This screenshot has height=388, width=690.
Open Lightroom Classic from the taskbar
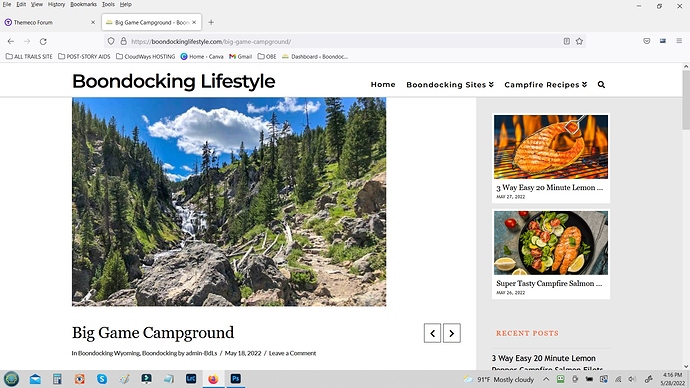click(x=191, y=379)
